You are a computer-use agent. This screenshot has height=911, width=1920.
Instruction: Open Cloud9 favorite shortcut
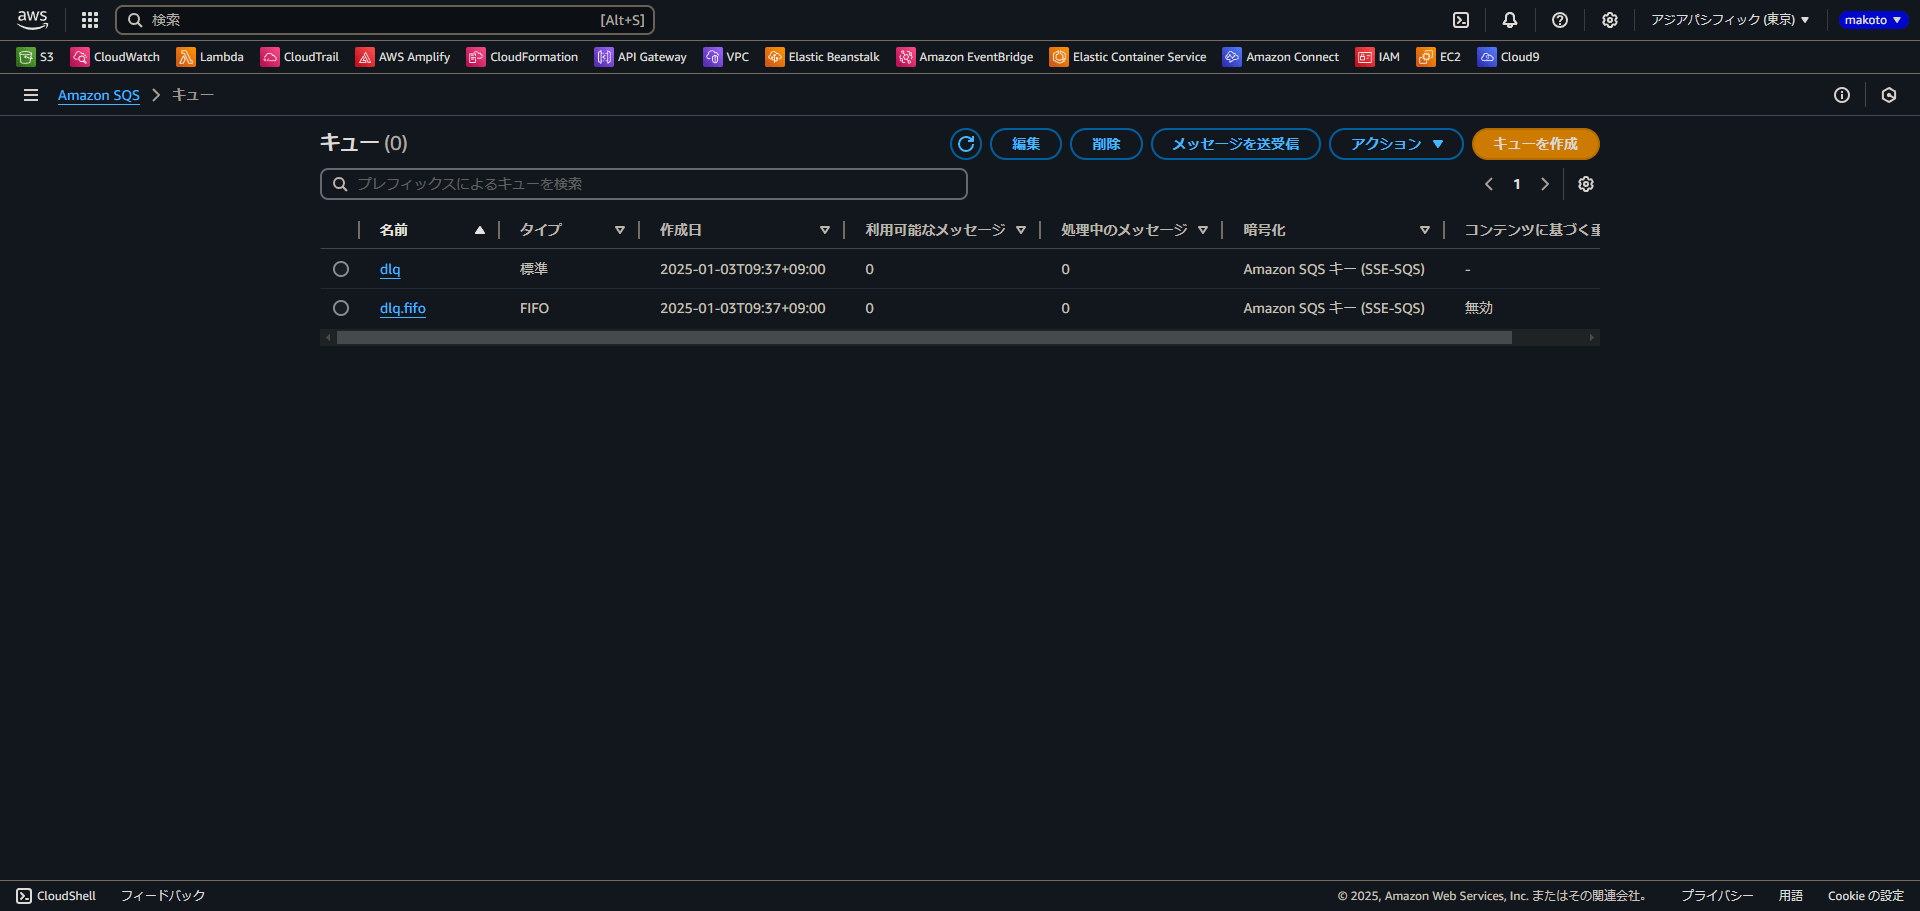[x=1509, y=57]
